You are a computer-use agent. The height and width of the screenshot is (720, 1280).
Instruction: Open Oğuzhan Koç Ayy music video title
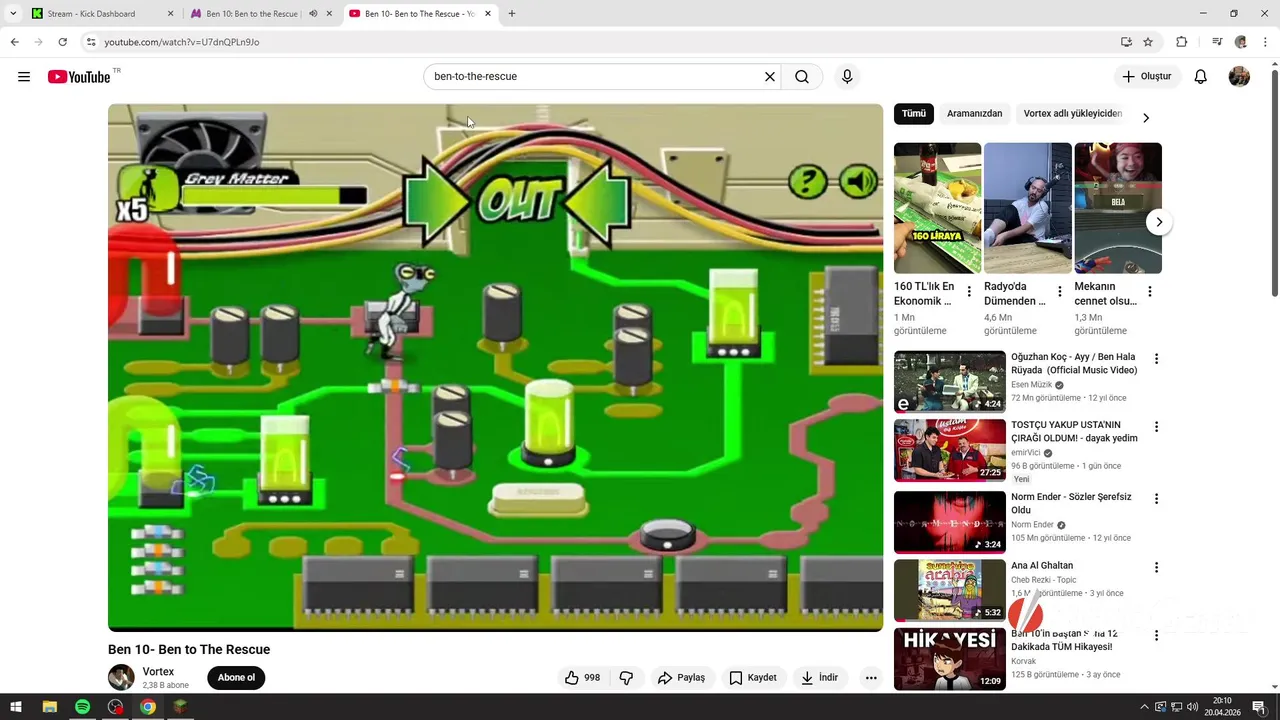coord(1074,364)
